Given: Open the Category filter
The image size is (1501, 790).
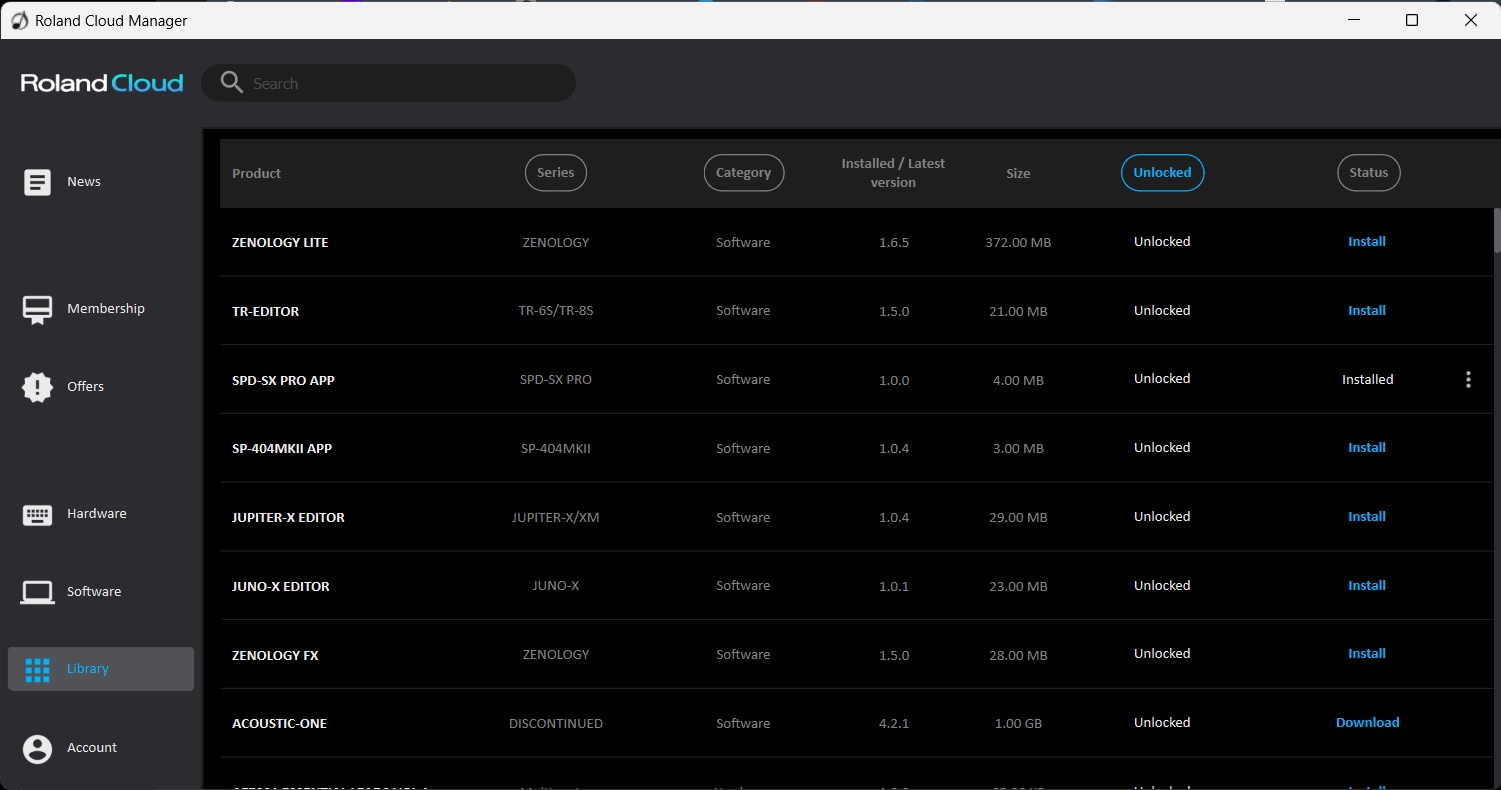Looking at the screenshot, I should pyautogui.click(x=743, y=173).
